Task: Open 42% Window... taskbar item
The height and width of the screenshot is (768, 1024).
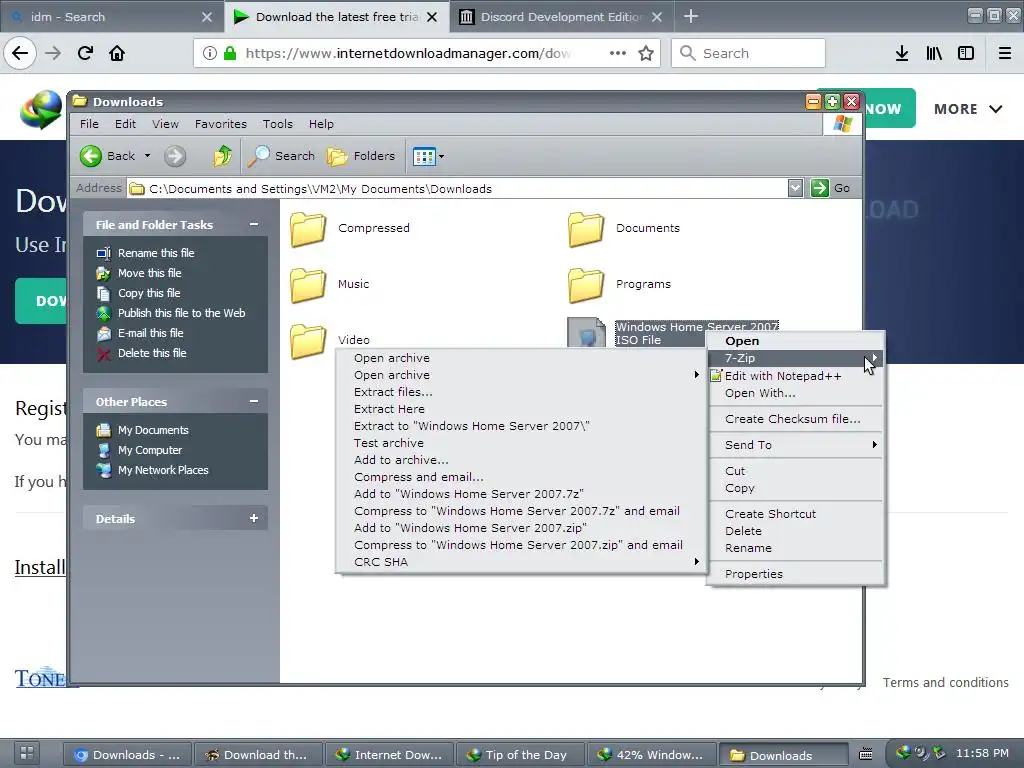Action: [652, 755]
